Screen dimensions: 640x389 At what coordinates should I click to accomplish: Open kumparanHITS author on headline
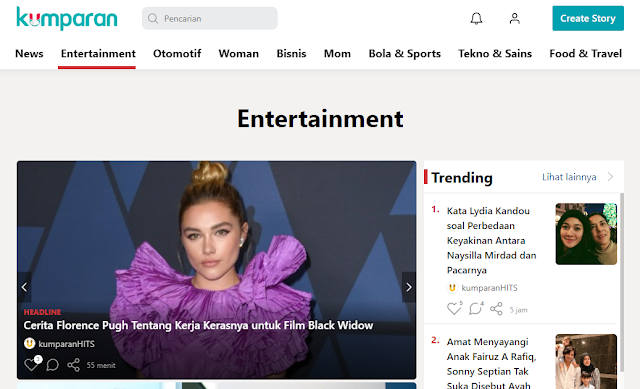pos(67,344)
